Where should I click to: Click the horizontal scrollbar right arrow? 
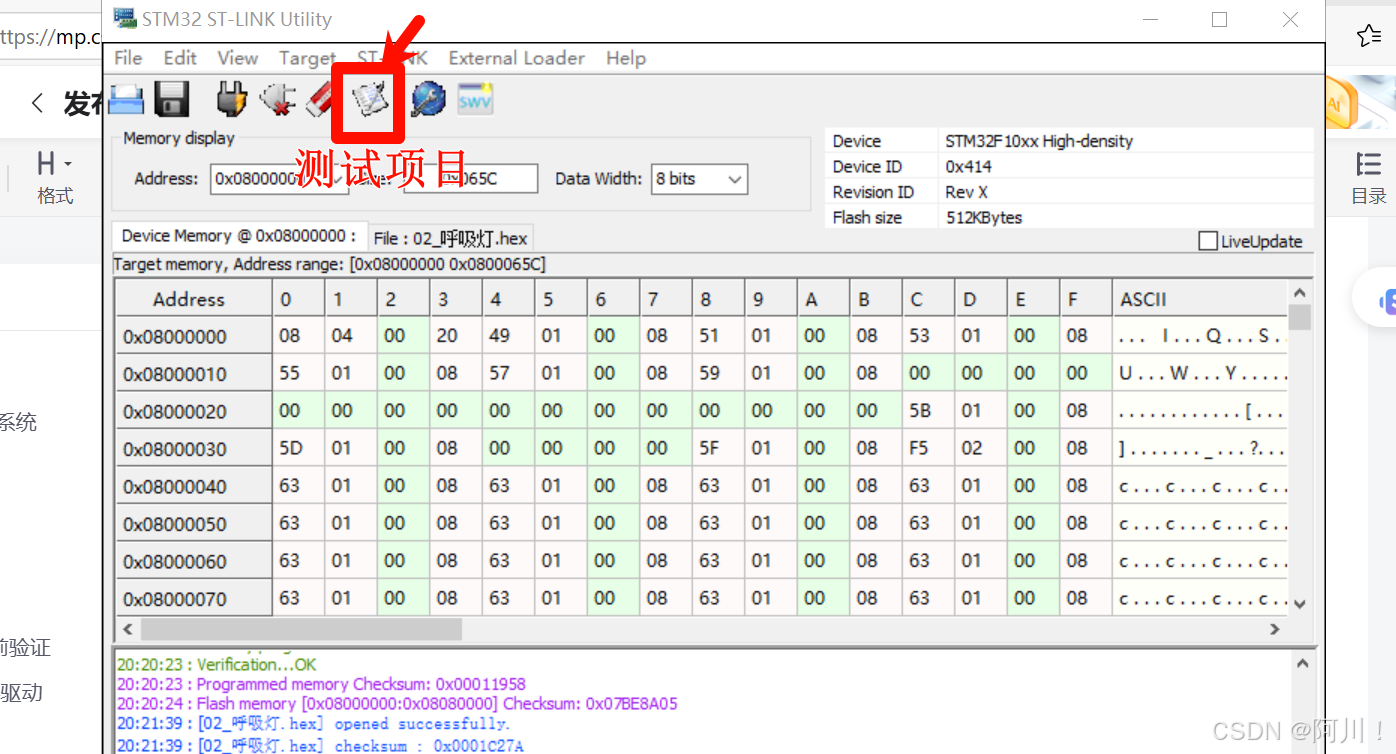pyautogui.click(x=1275, y=629)
